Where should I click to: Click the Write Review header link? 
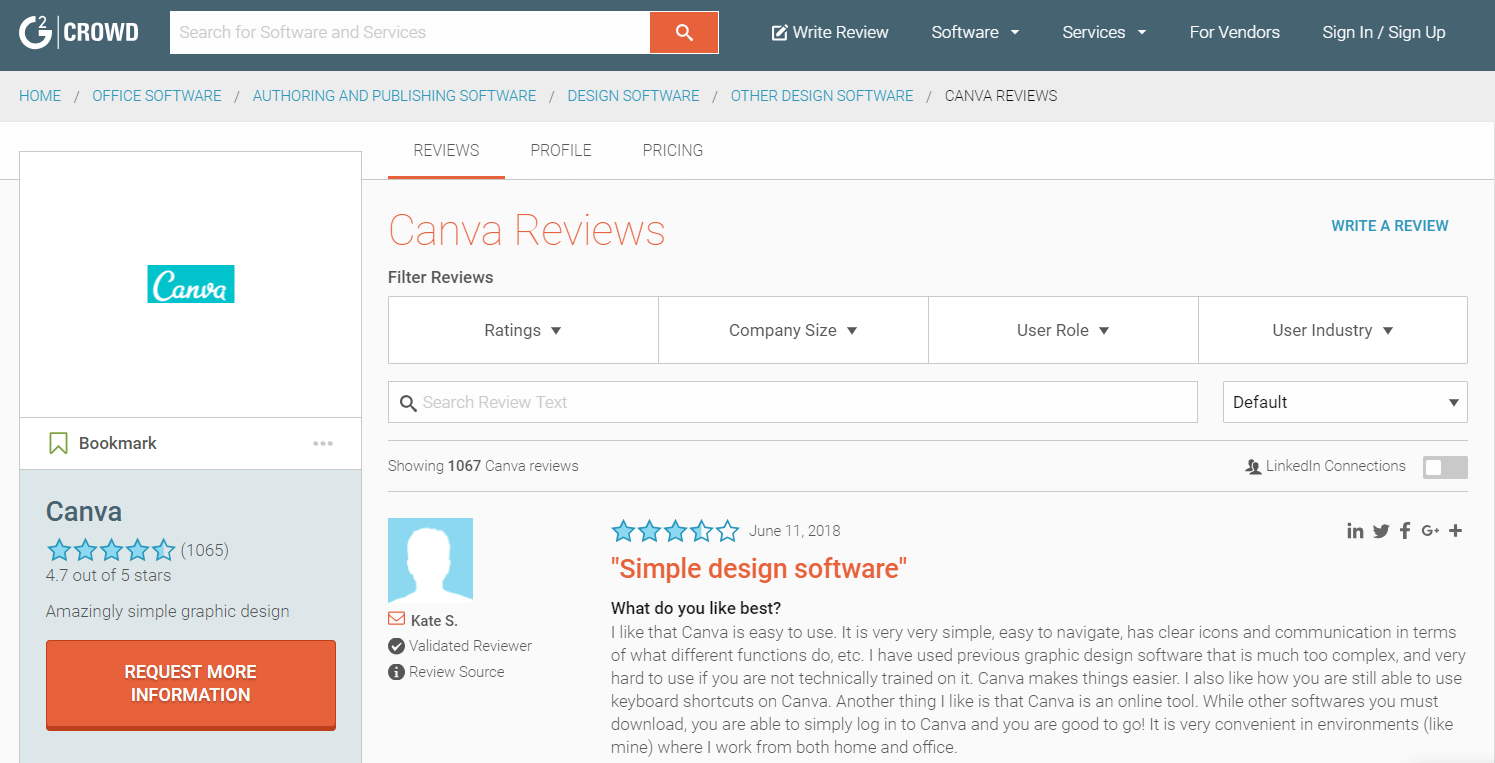click(x=830, y=32)
